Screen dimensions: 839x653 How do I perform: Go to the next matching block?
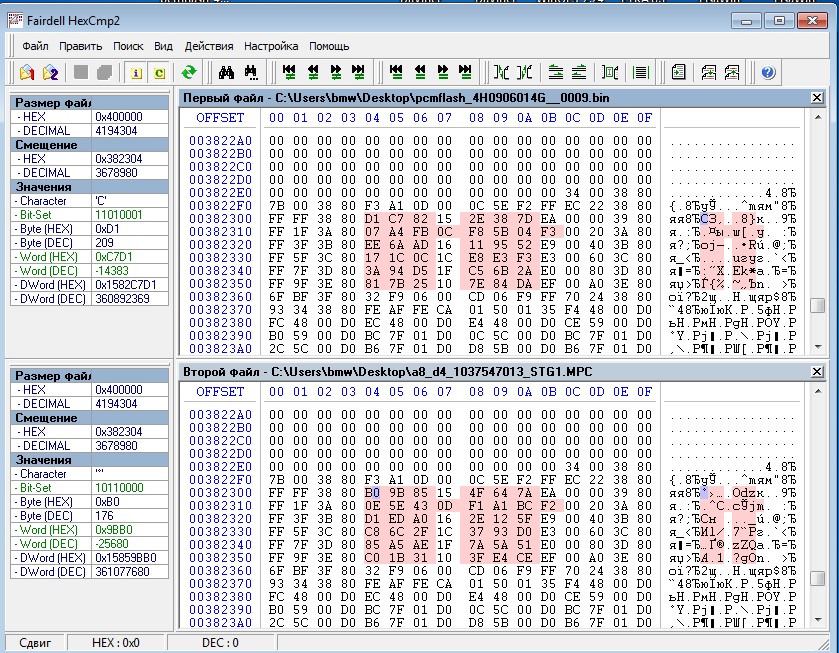pyautogui.click(x=442, y=72)
